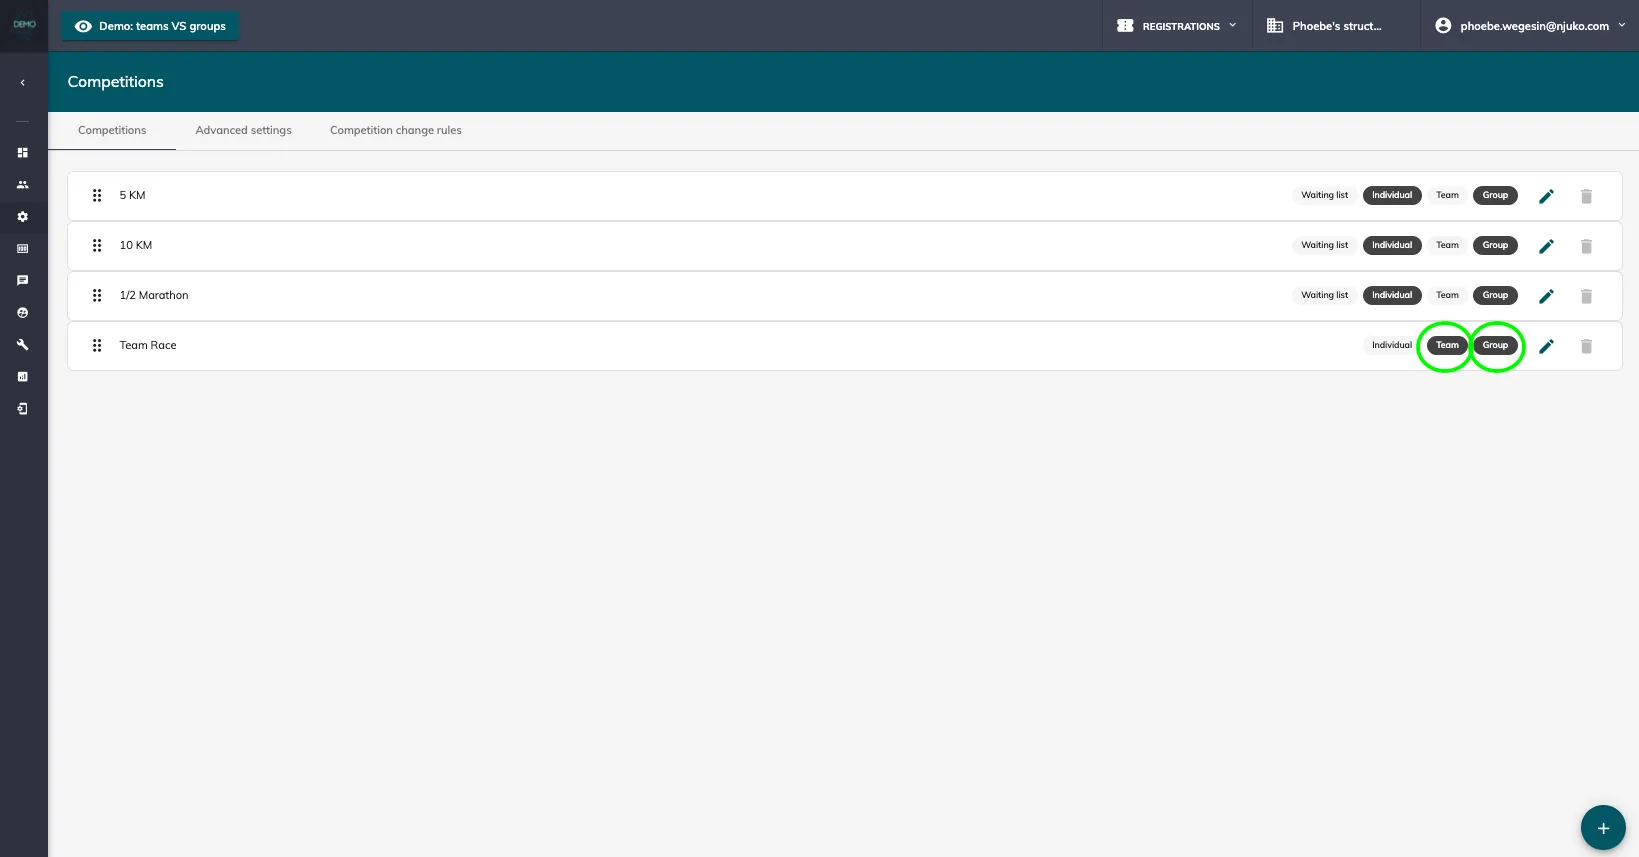
Task: Edit the Team Race competition
Action: 1546,346
